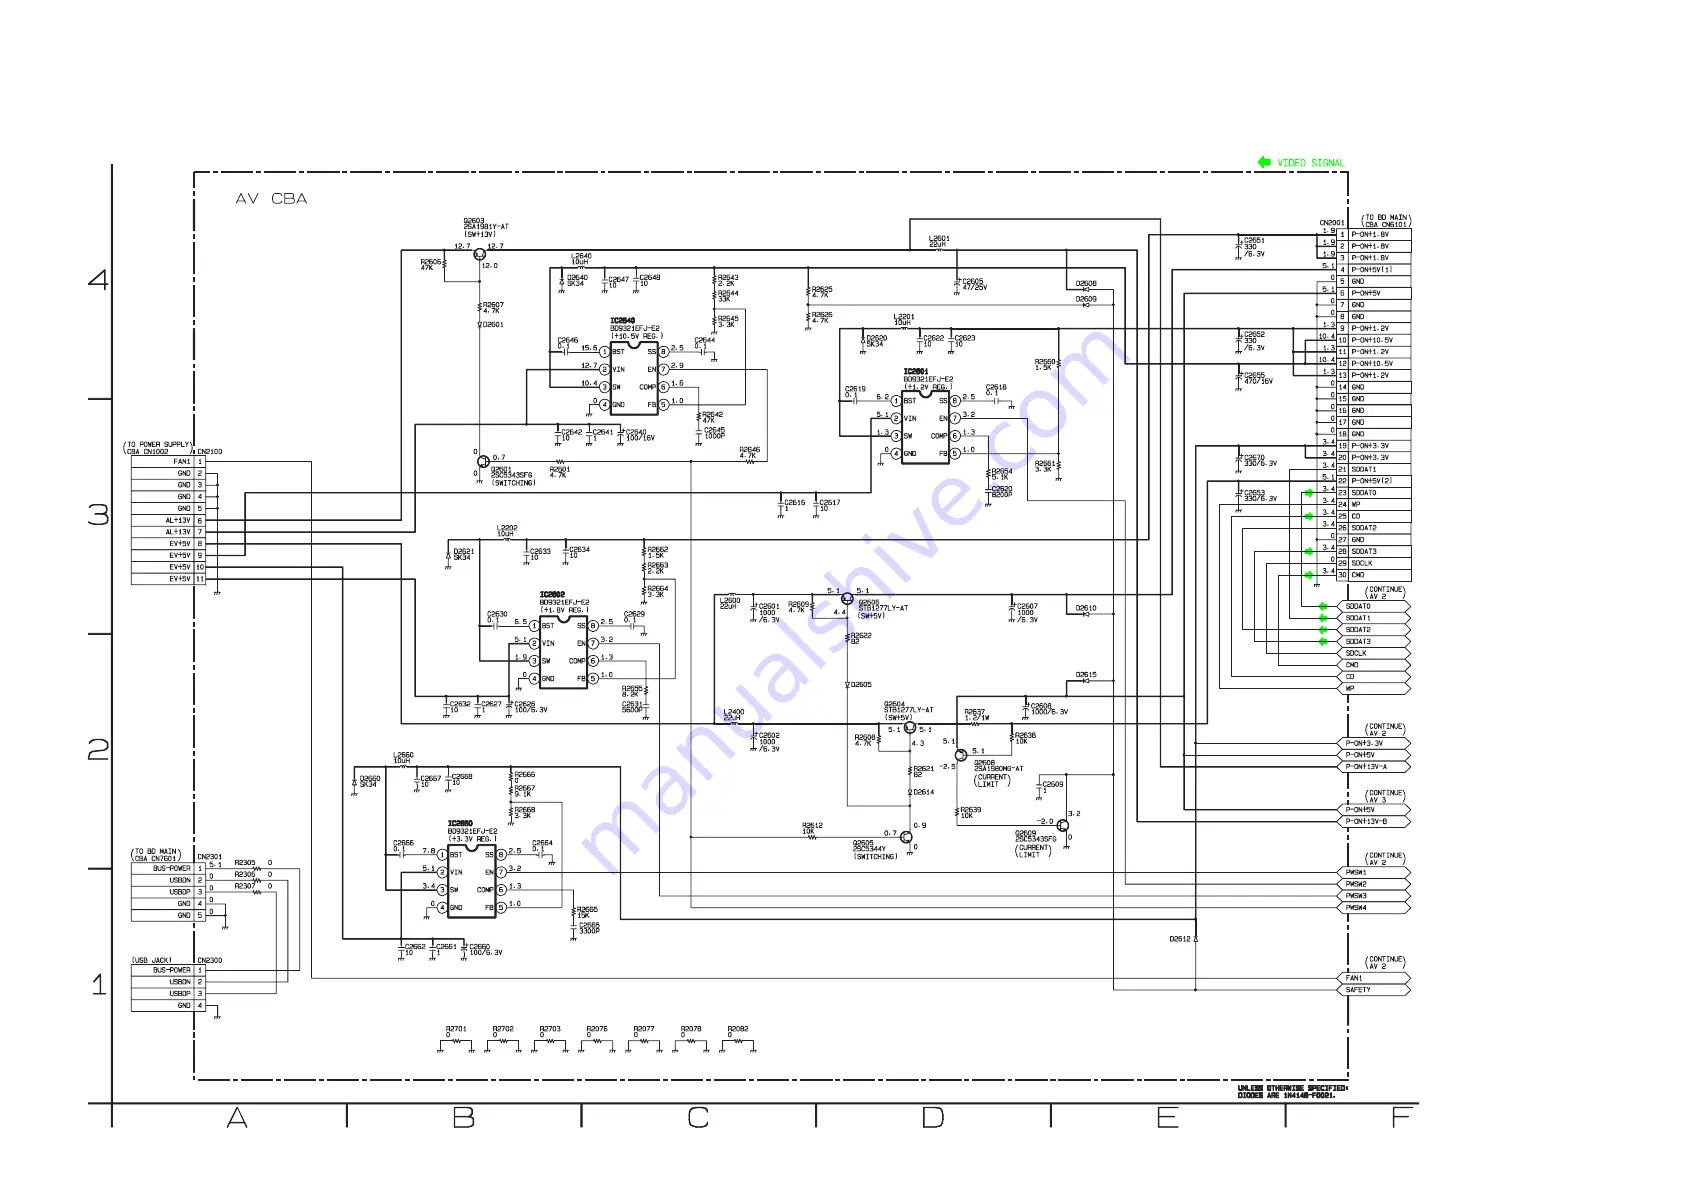Image resolution: width=1701 pixels, height=1191 pixels.
Task: Click the P-ON+13V-A output flag
Action: point(1374,767)
